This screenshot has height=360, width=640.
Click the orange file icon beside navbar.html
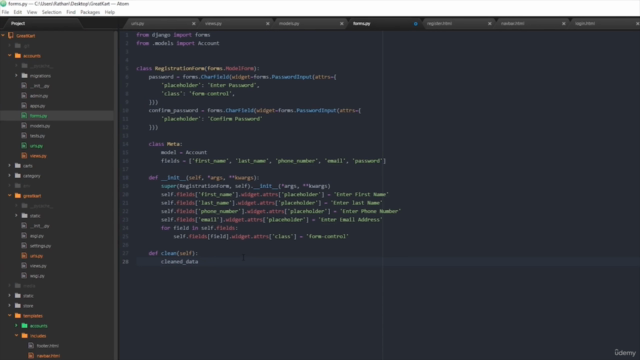click(x=31, y=356)
